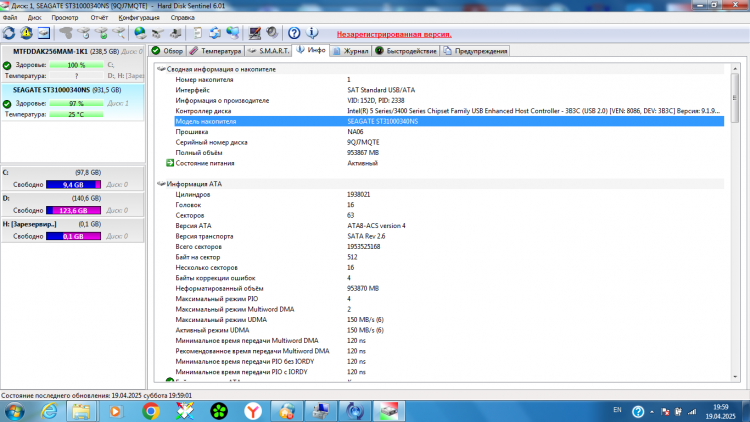The width and height of the screenshot is (750, 422).
Task: Click the speaker sound settings icon
Action: [272, 33]
